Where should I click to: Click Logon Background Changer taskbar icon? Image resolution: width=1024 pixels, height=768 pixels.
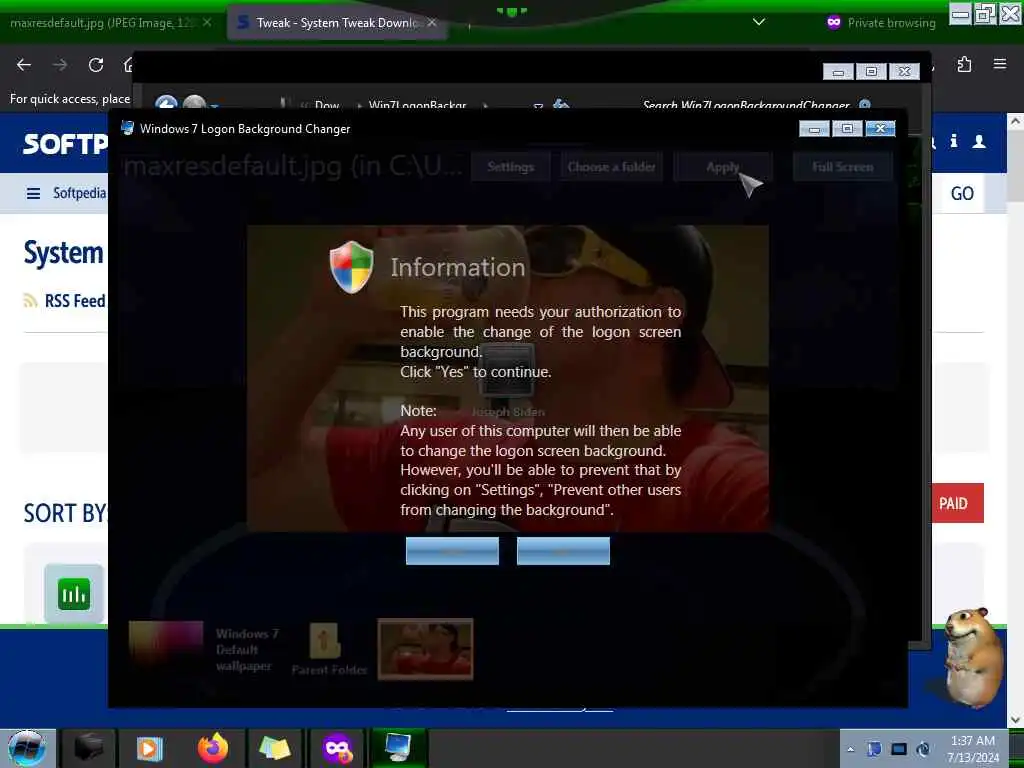coord(398,748)
